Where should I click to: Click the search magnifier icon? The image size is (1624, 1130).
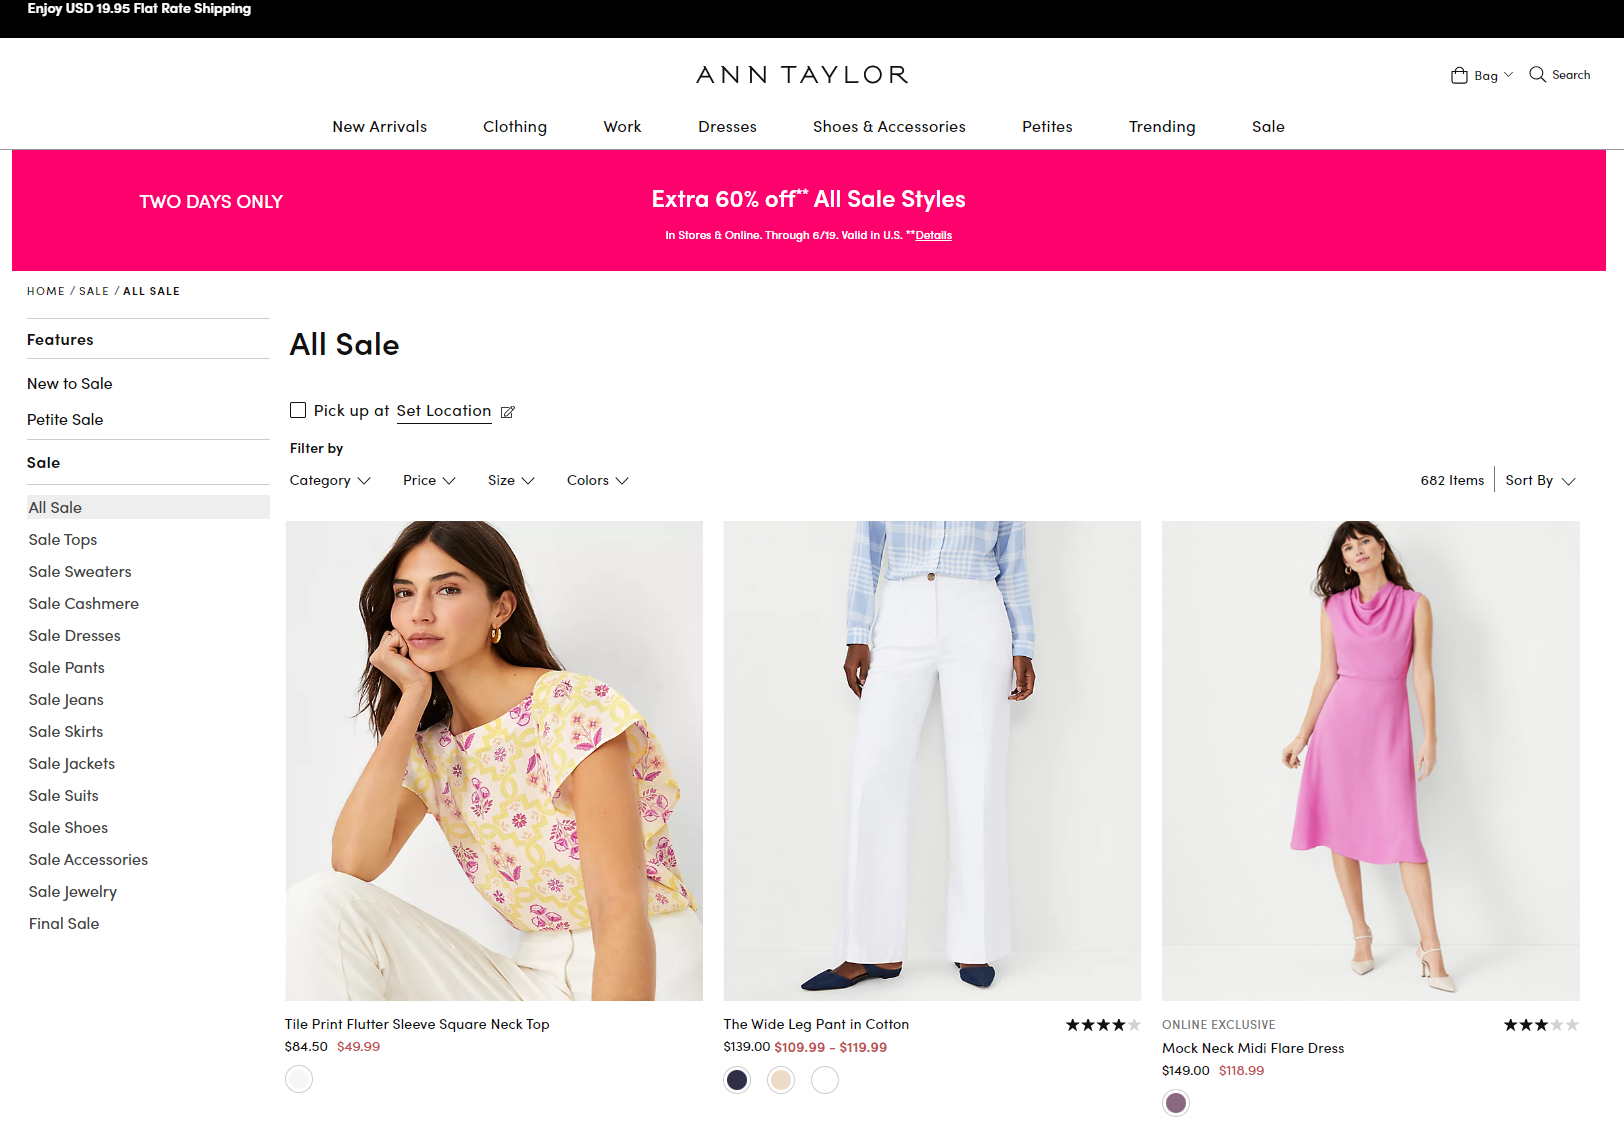pyautogui.click(x=1537, y=74)
